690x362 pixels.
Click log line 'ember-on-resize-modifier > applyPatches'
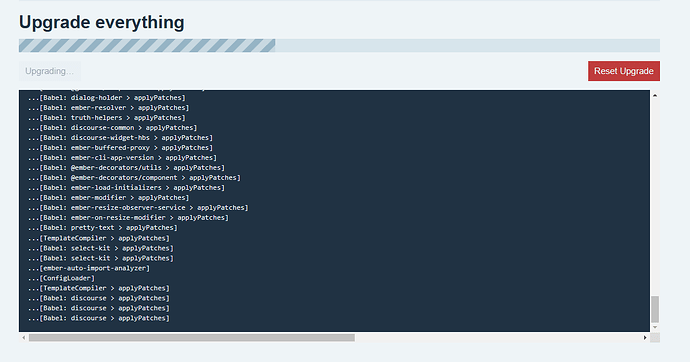click(x=128, y=218)
